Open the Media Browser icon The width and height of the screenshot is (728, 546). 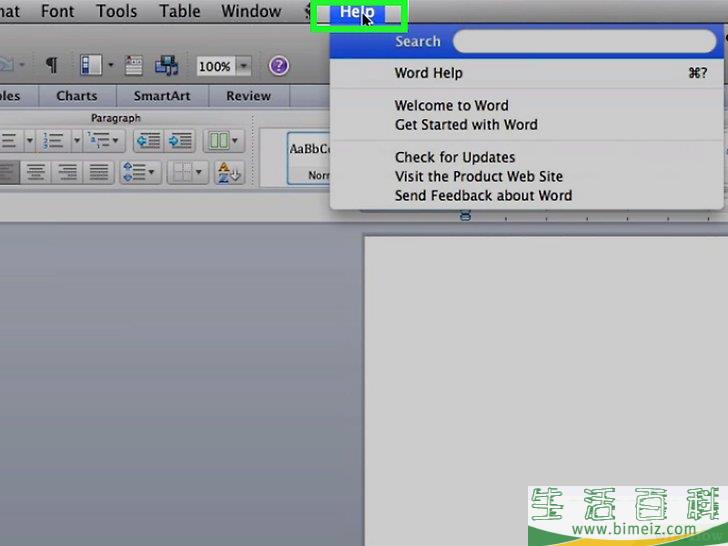click(x=166, y=66)
